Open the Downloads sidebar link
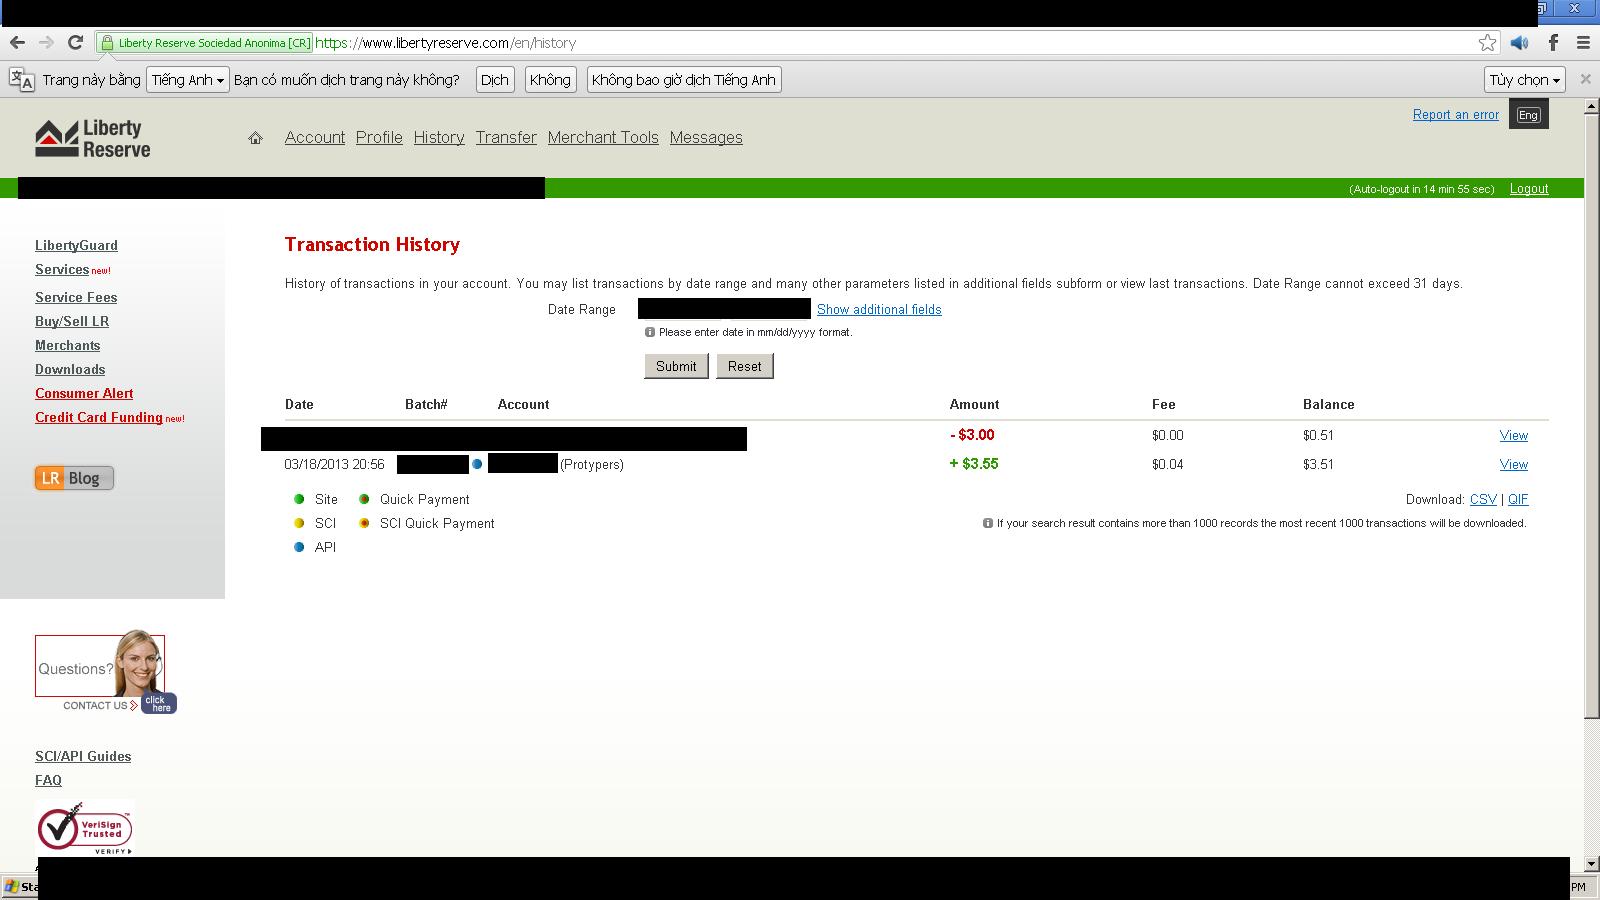Image resolution: width=1600 pixels, height=900 pixels. click(70, 369)
